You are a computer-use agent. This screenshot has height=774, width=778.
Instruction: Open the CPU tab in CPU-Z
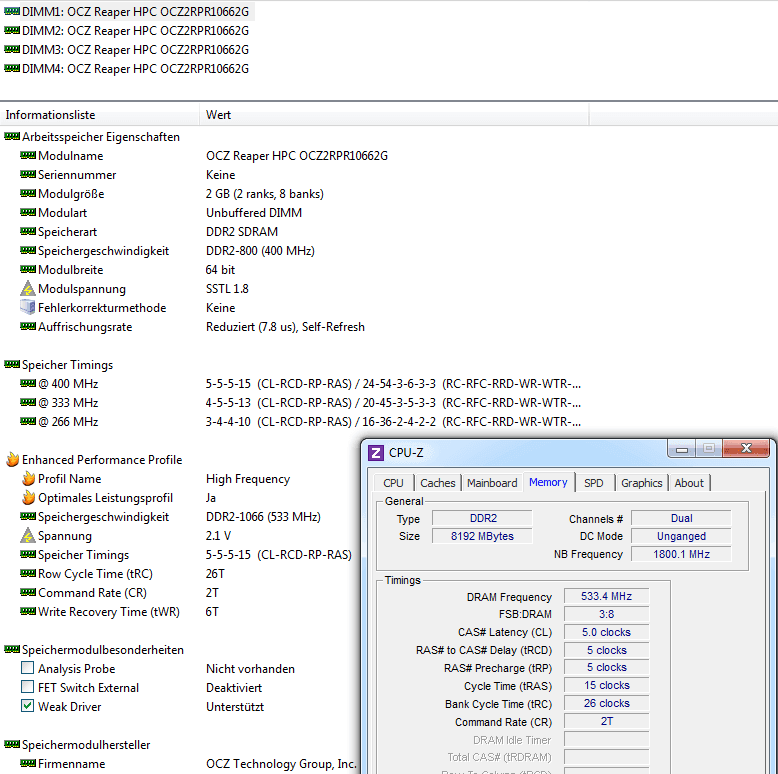pos(393,483)
